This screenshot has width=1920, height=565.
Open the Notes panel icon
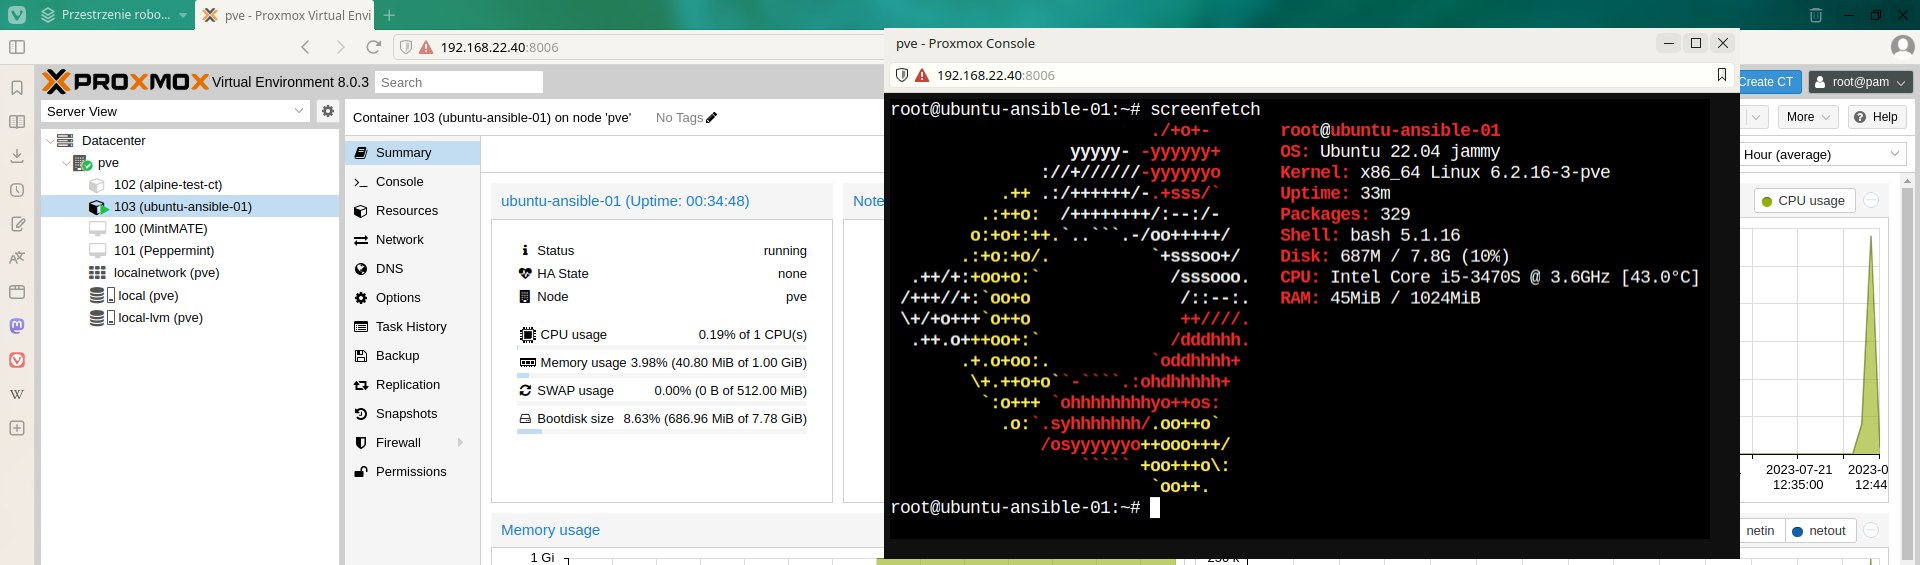click(x=17, y=224)
